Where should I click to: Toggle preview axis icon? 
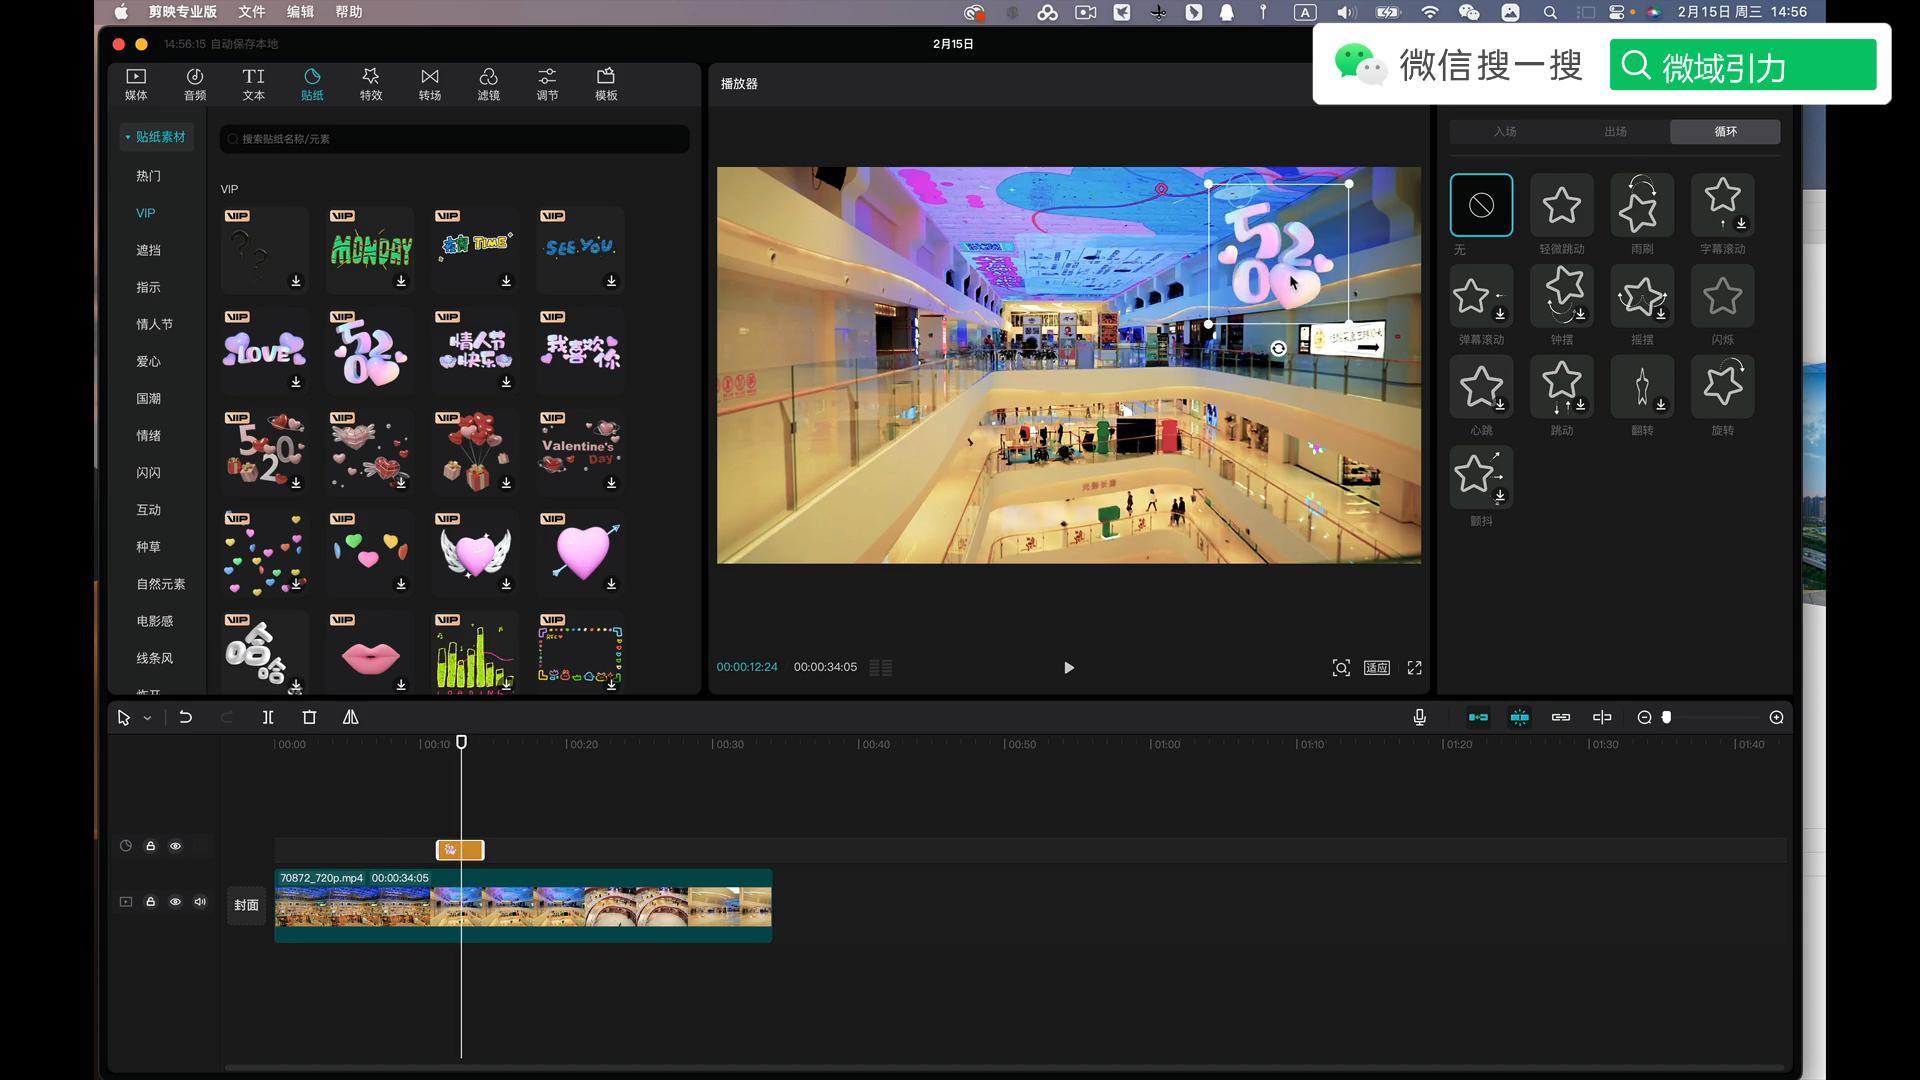click(1602, 717)
